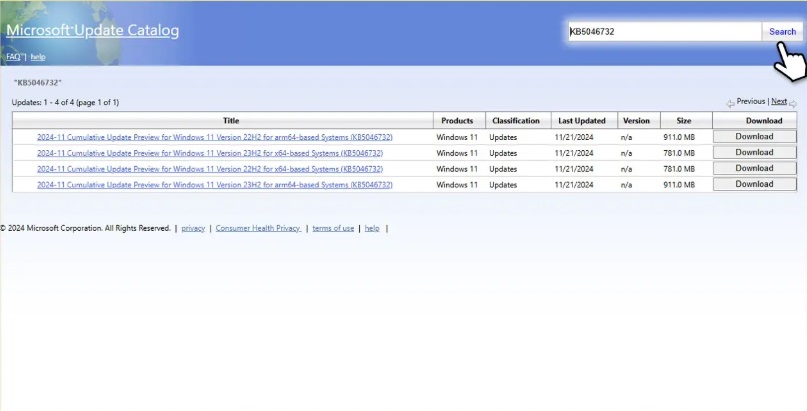Click the Download column header
This screenshot has height=411, width=807.
coord(764,120)
